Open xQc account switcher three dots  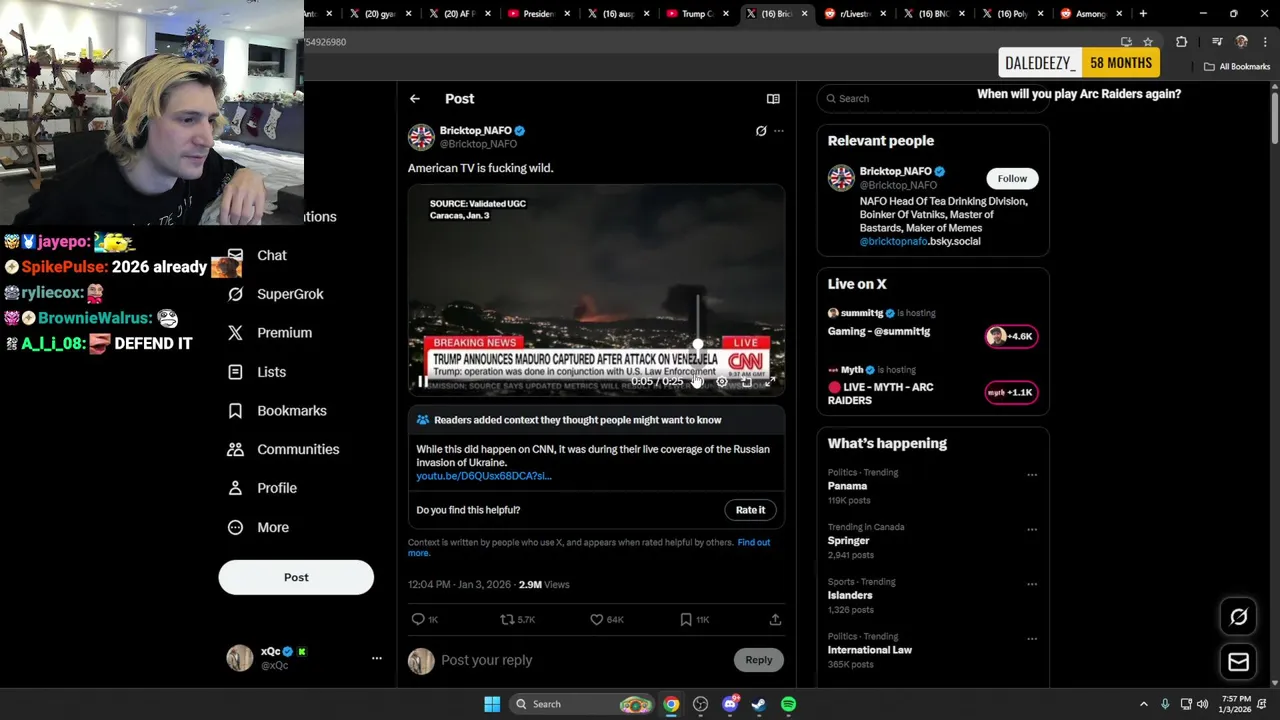pyautogui.click(x=377, y=658)
